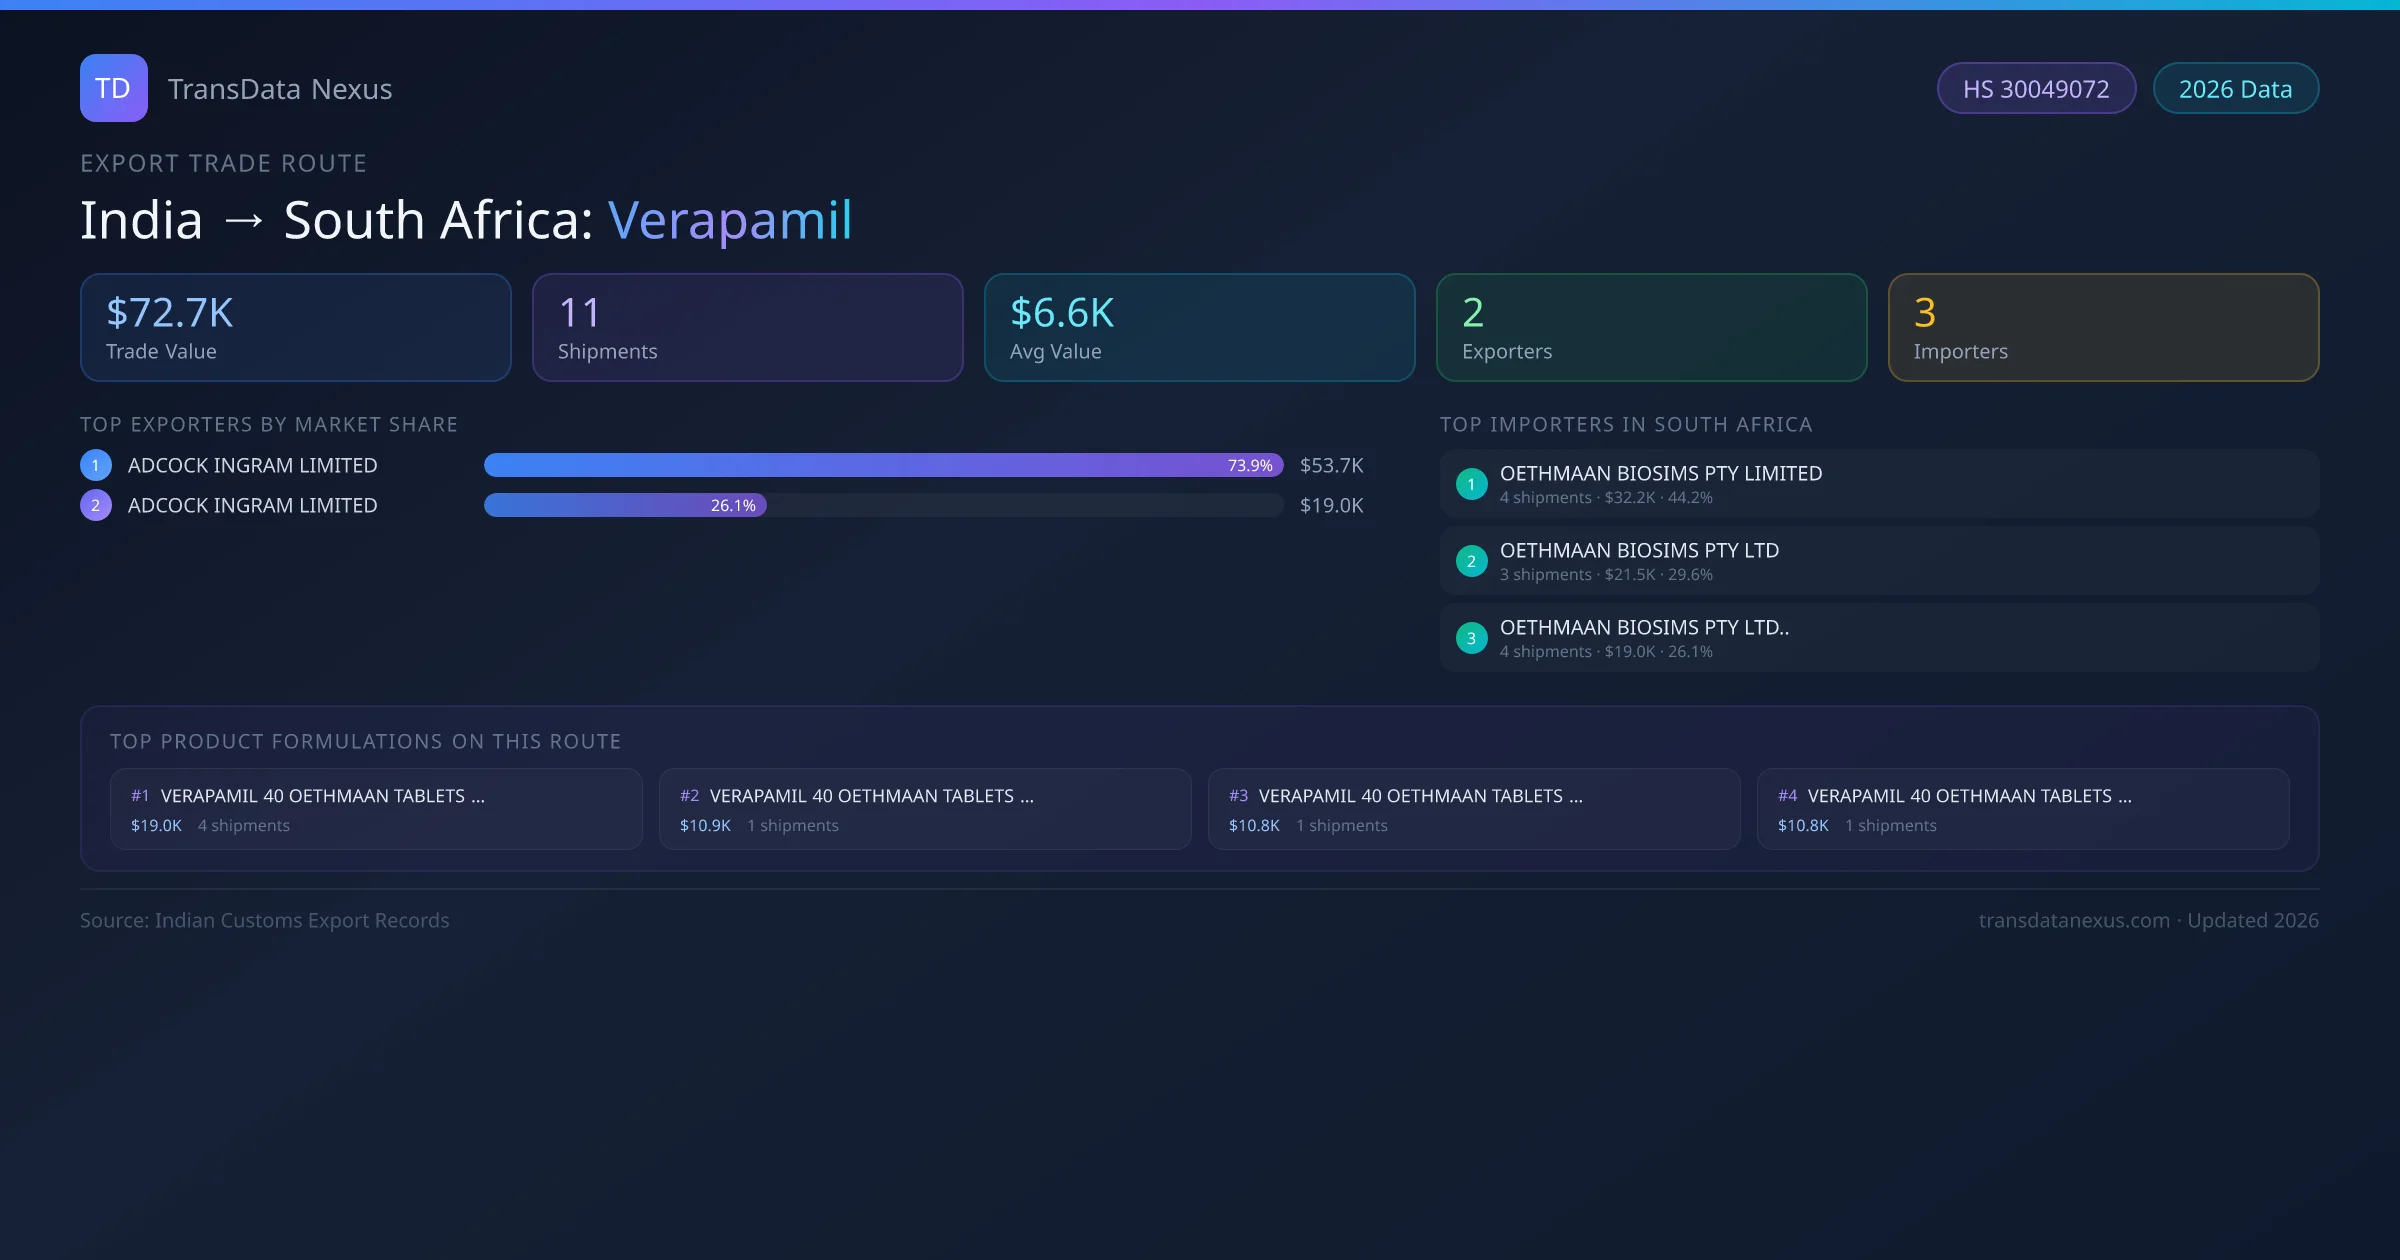The width and height of the screenshot is (2400, 1260).
Task: Click importer rank 2 green badge
Action: 1471,561
